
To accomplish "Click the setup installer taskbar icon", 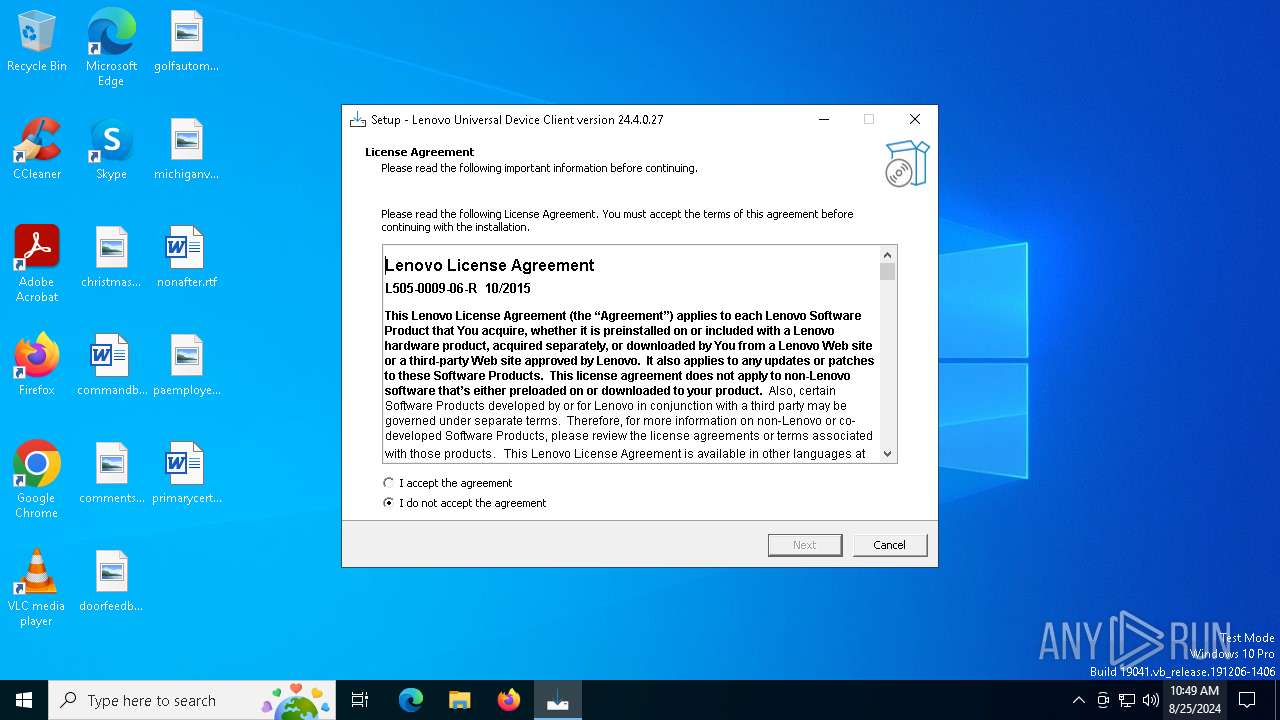I will click(x=558, y=700).
